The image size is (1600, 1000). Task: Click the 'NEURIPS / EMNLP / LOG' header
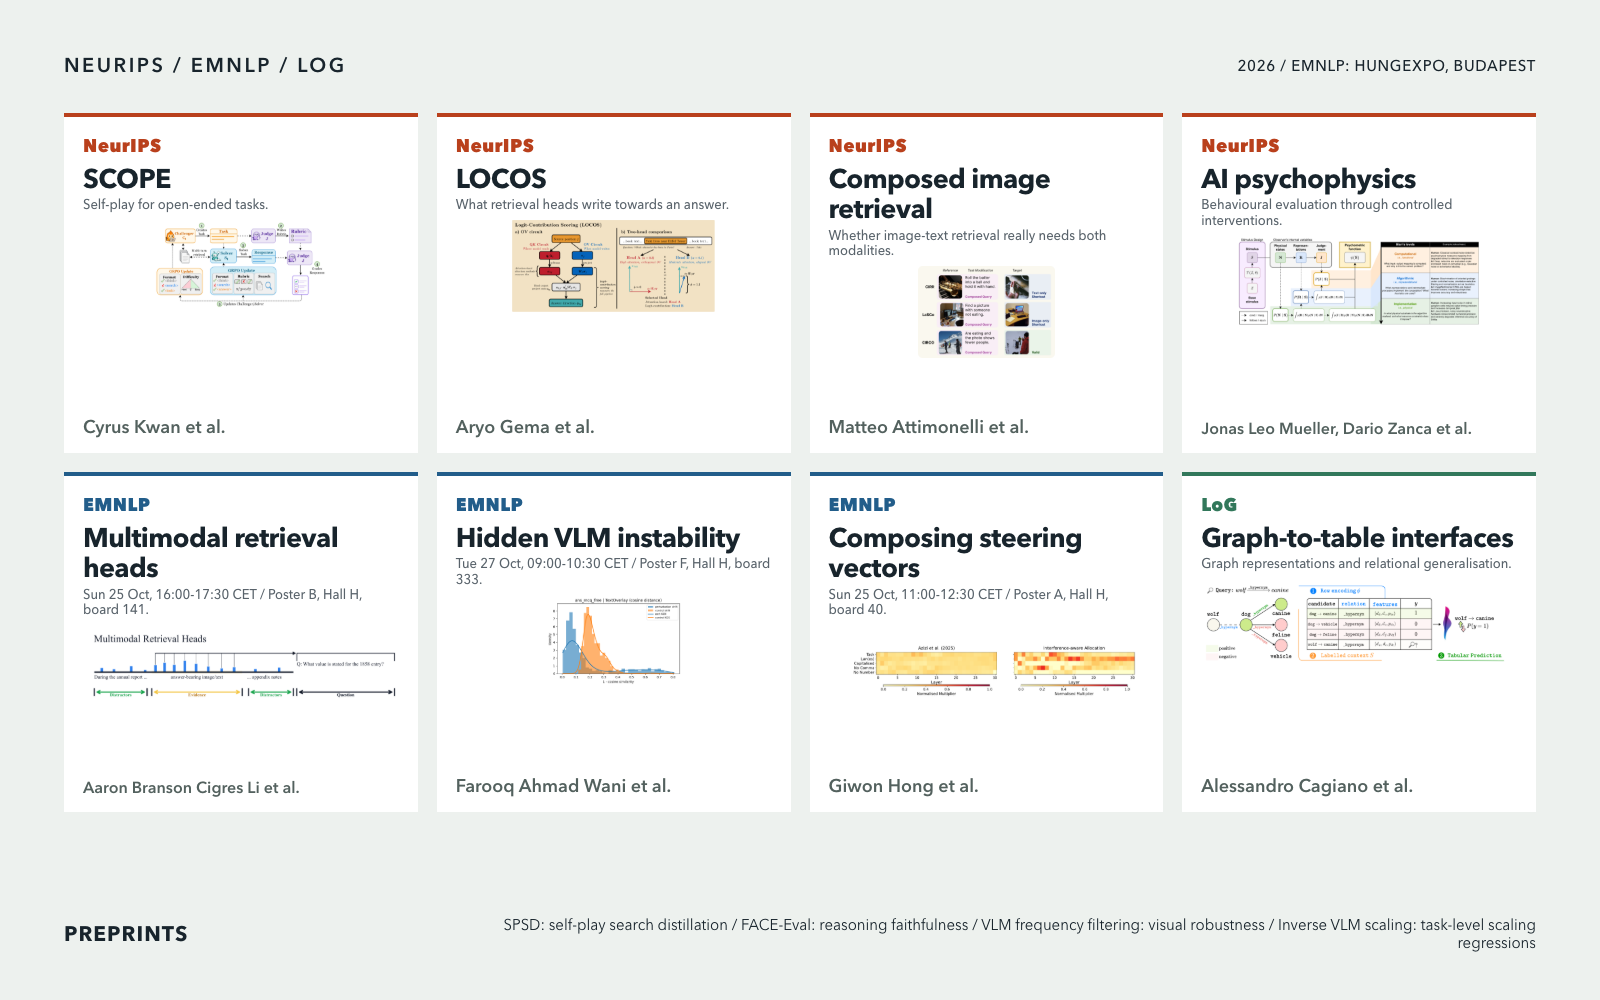(x=204, y=65)
